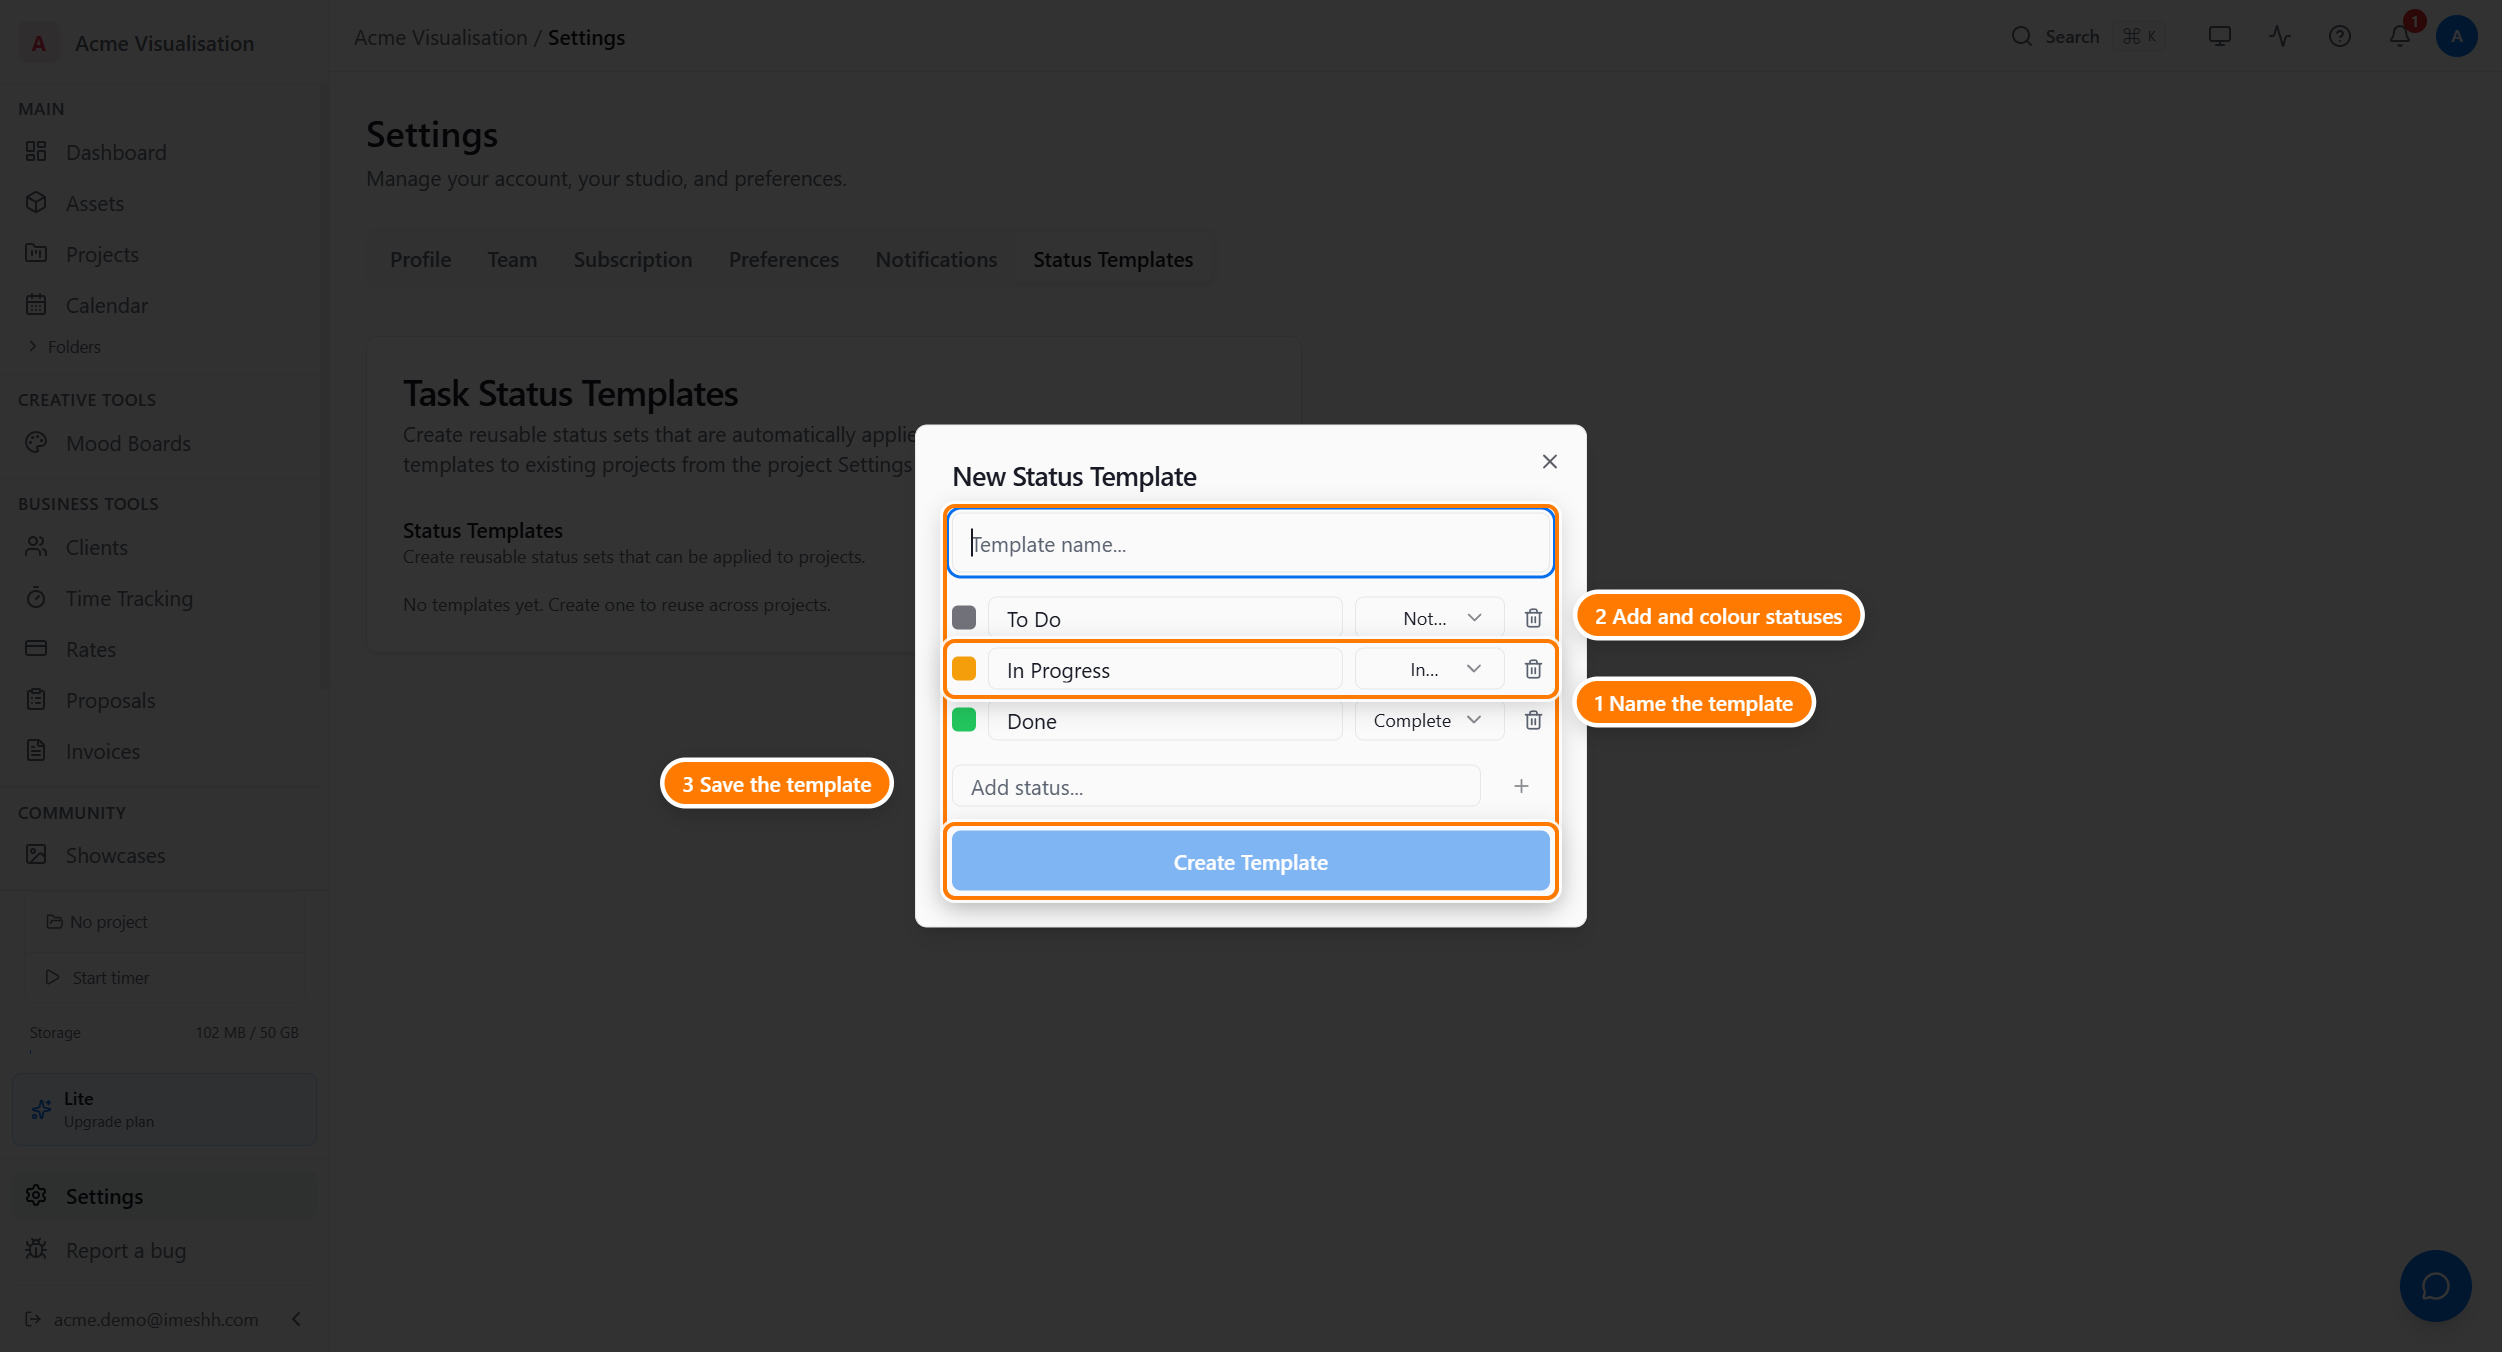Open the Done Complete type dropdown
The height and width of the screenshot is (1352, 2502).
(1429, 720)
